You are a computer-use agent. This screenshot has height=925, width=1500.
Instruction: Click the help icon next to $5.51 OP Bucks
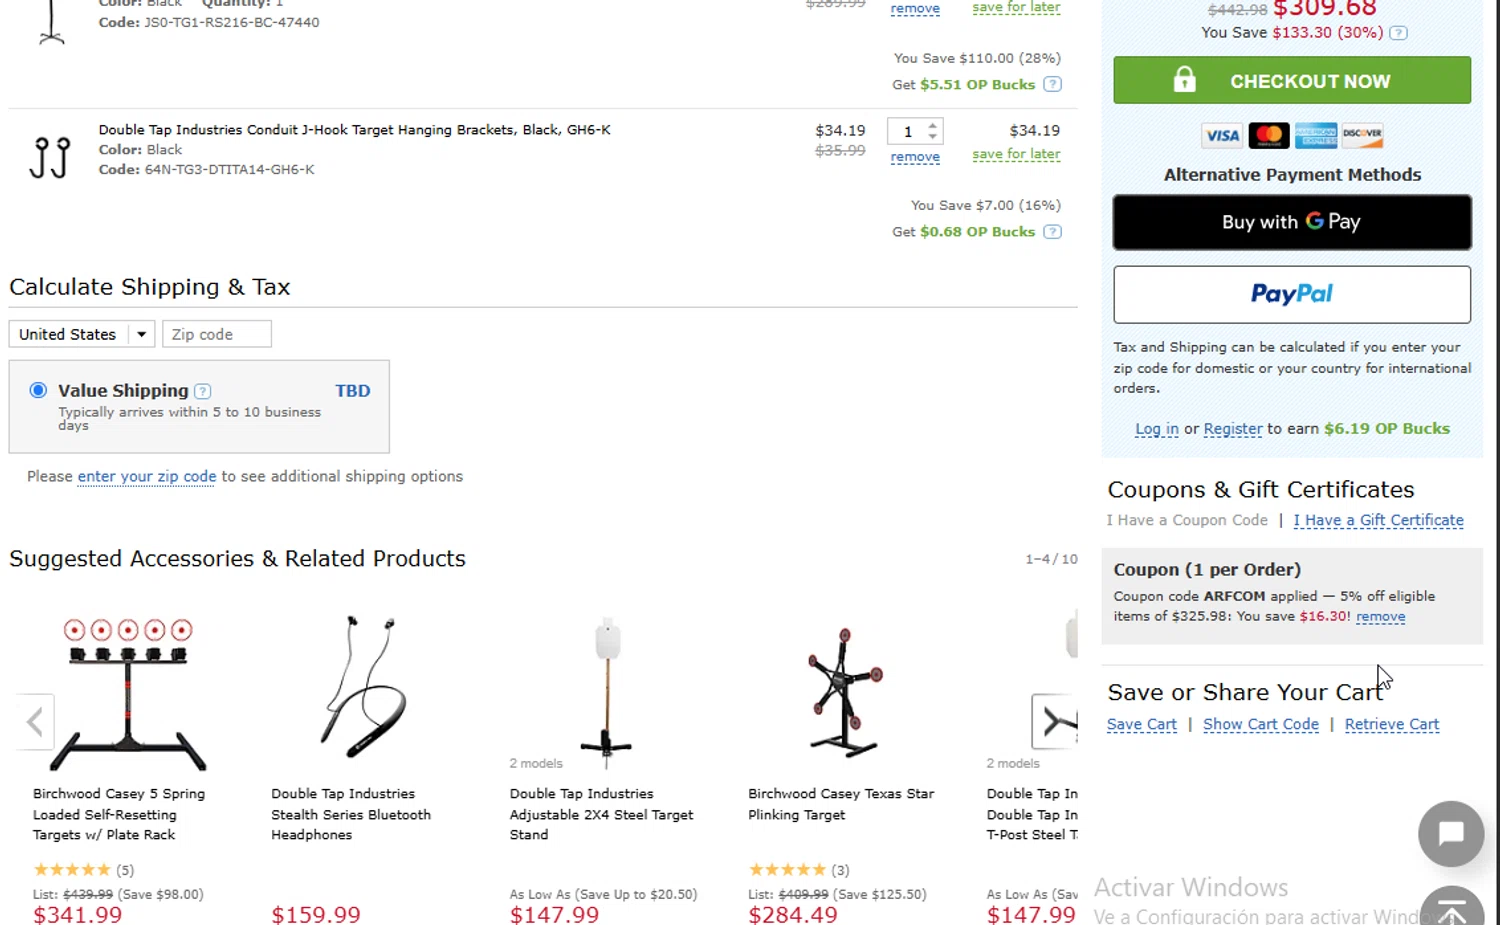click(1052, 85)
